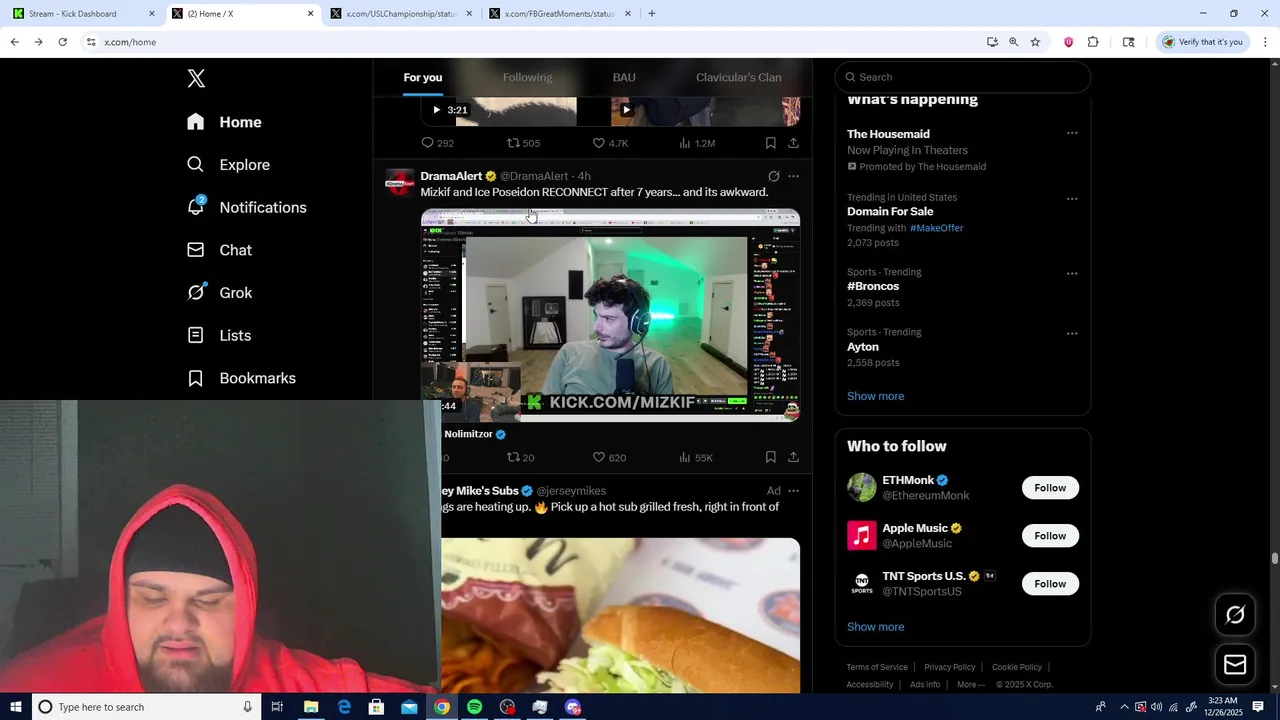Repost the DramaAlert post with 20 reposts
This screenshot has width=1280, height=720.
pos(520,457)
